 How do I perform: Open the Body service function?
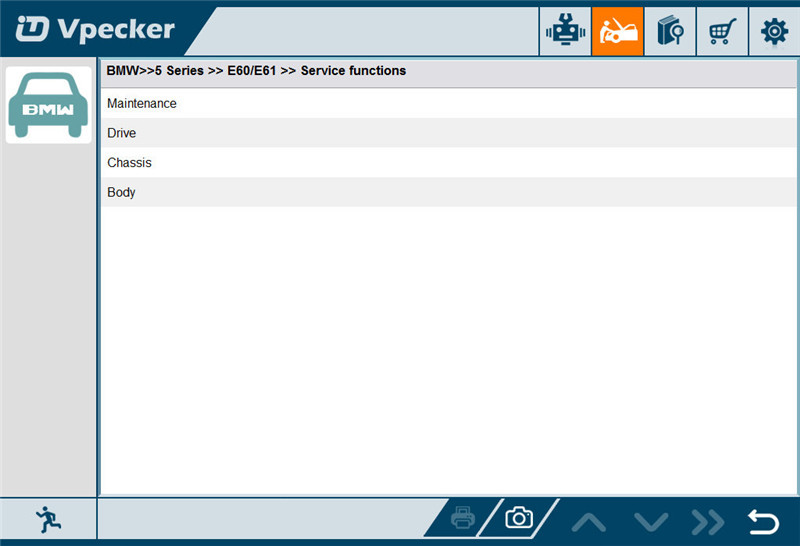click(x=121, y=192)
